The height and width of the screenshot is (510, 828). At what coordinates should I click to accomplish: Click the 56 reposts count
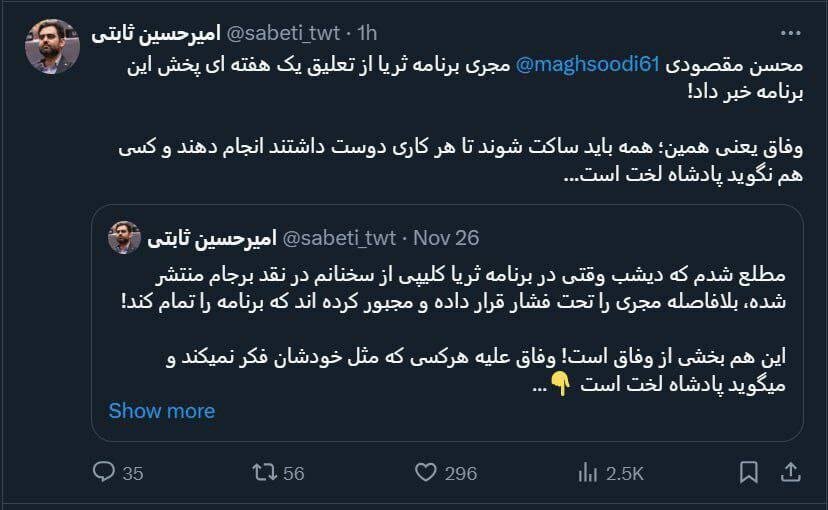(x=293, y=473)
